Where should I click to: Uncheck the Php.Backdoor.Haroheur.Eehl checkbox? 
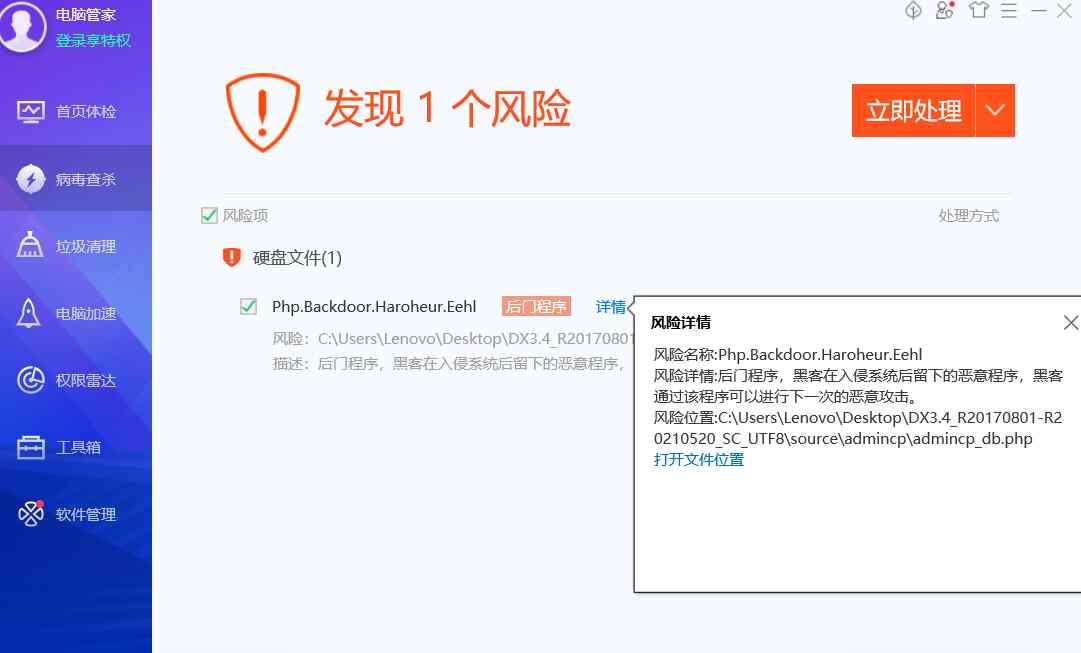tap(248, 306)
